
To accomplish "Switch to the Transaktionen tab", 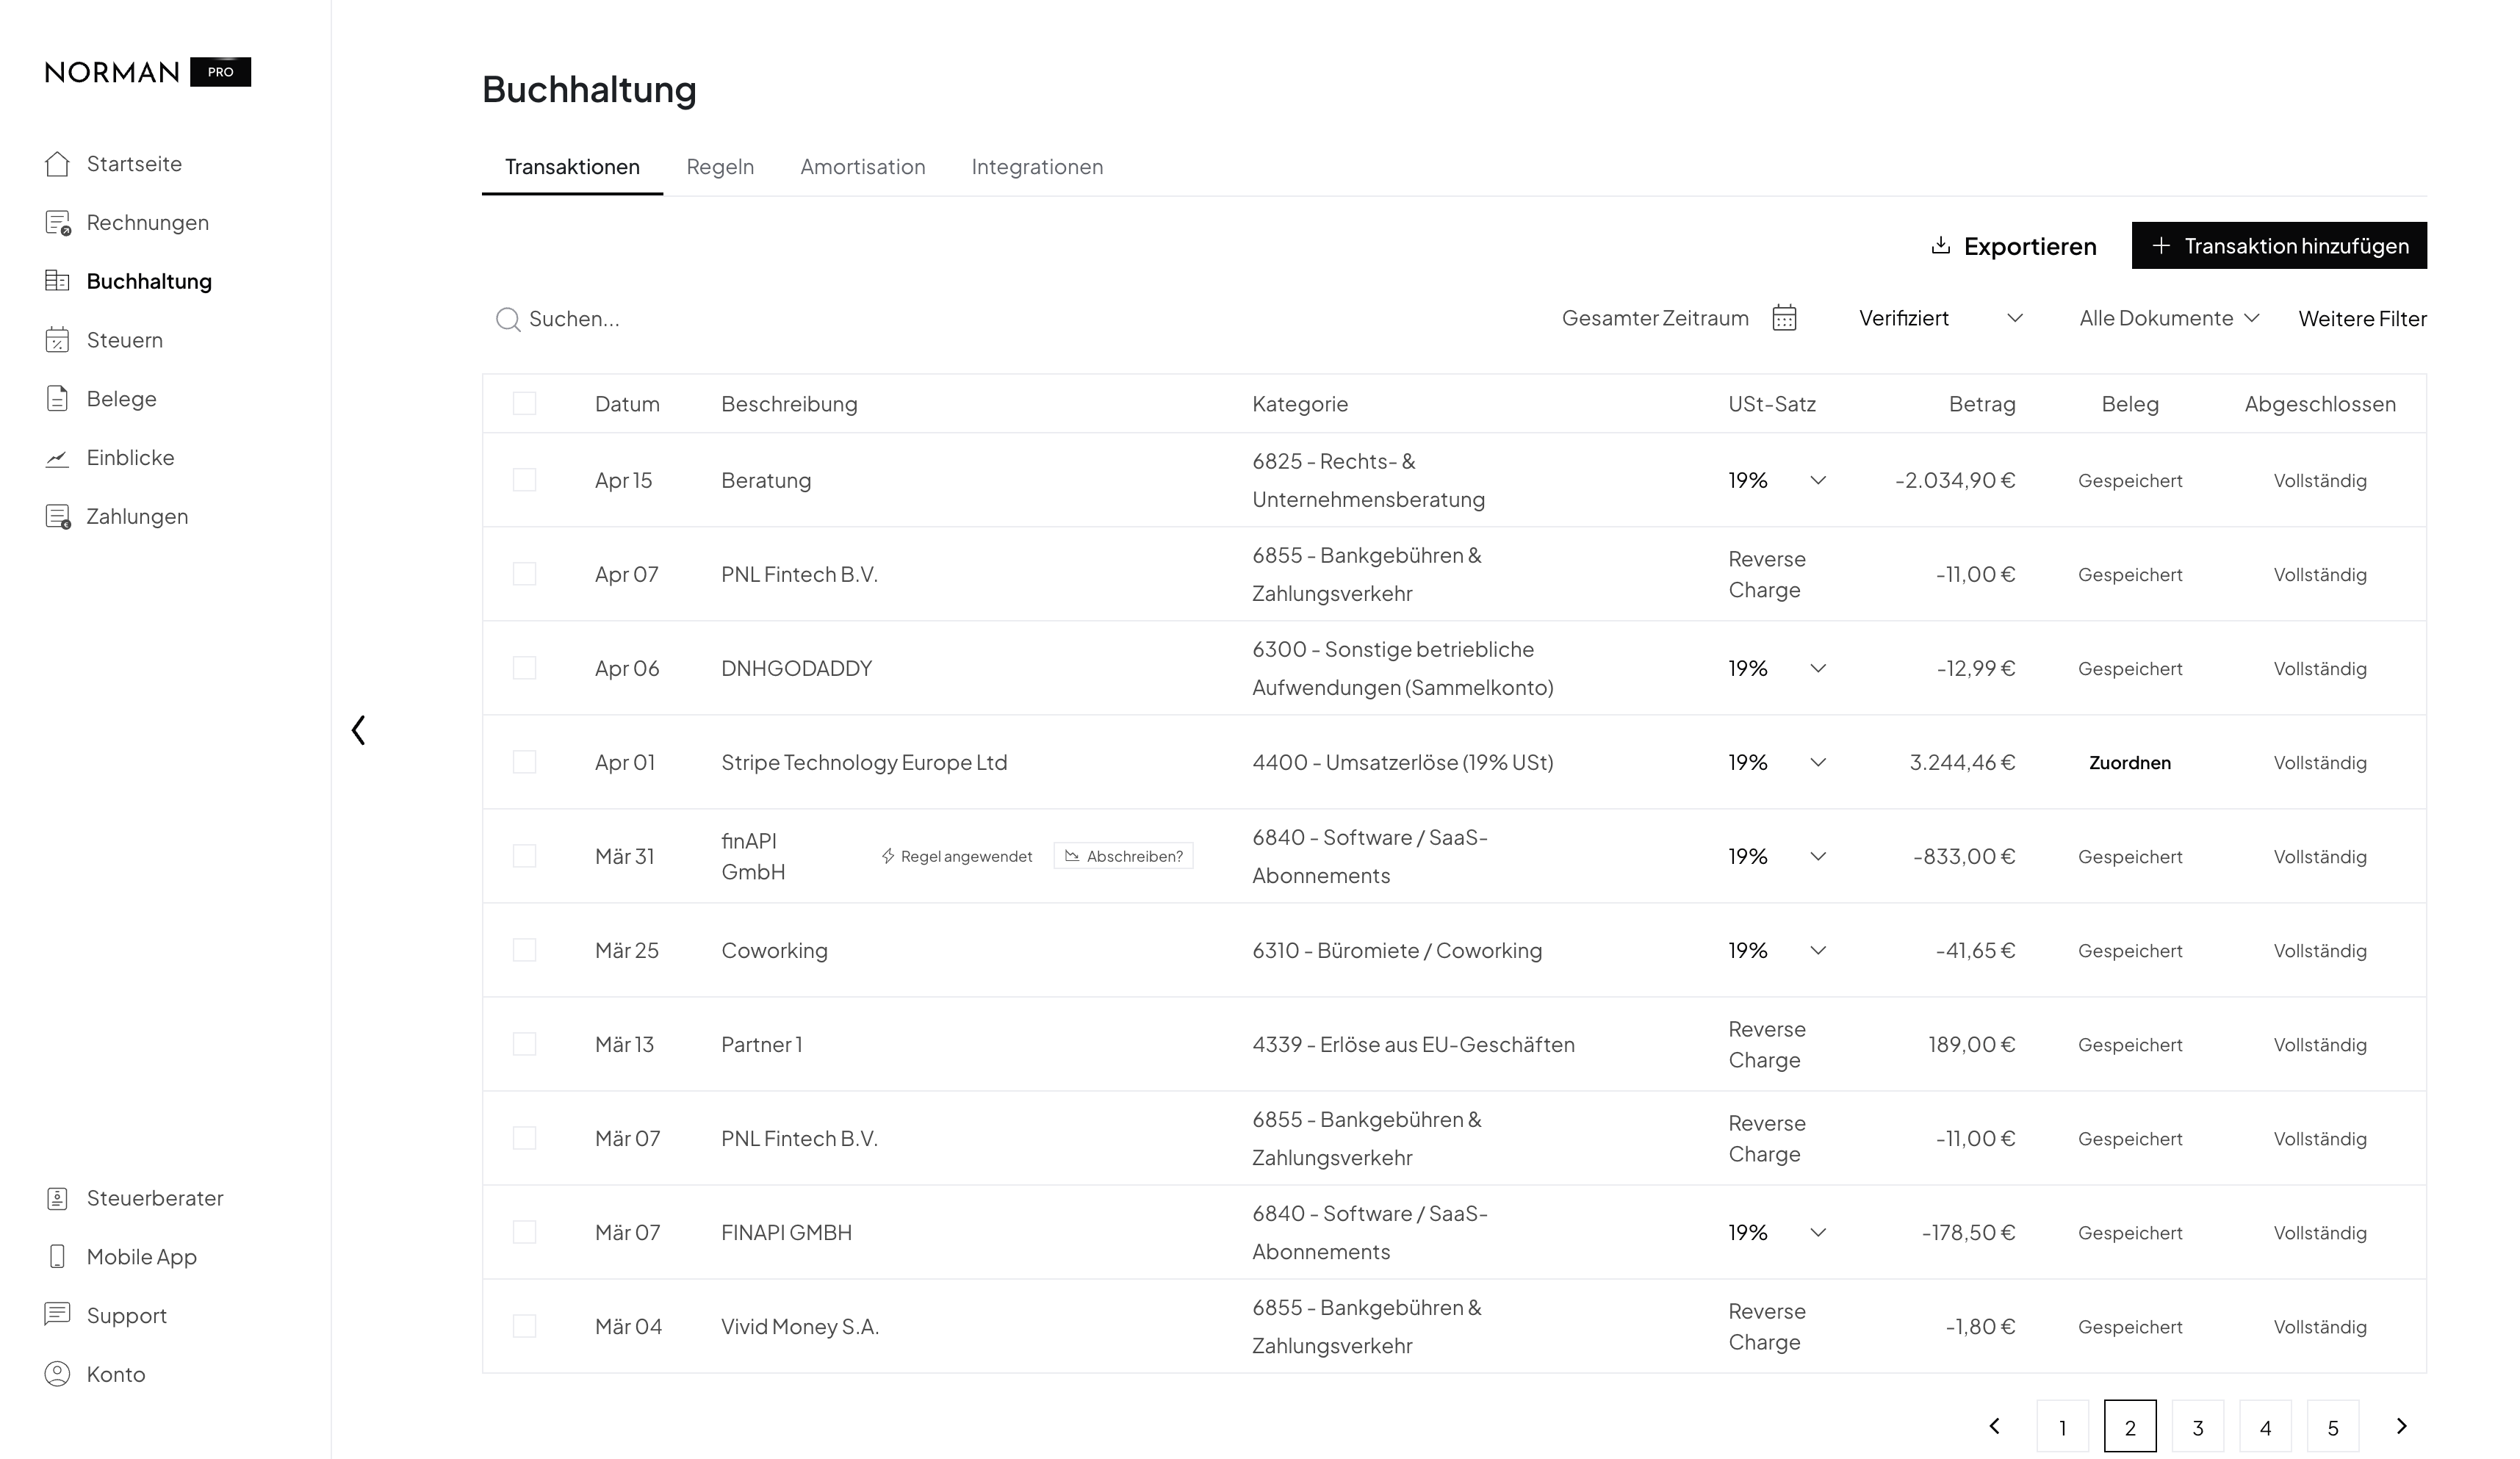I will 572,167.
